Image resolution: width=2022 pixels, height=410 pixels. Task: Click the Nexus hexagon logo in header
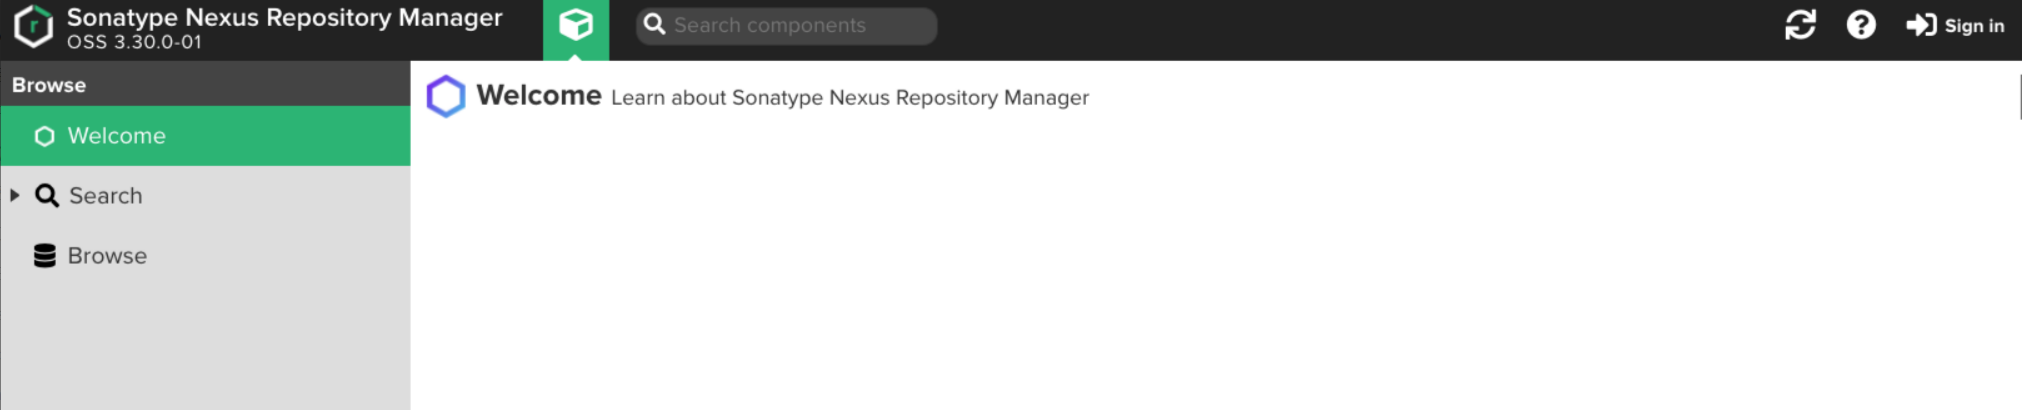point(33,26)
